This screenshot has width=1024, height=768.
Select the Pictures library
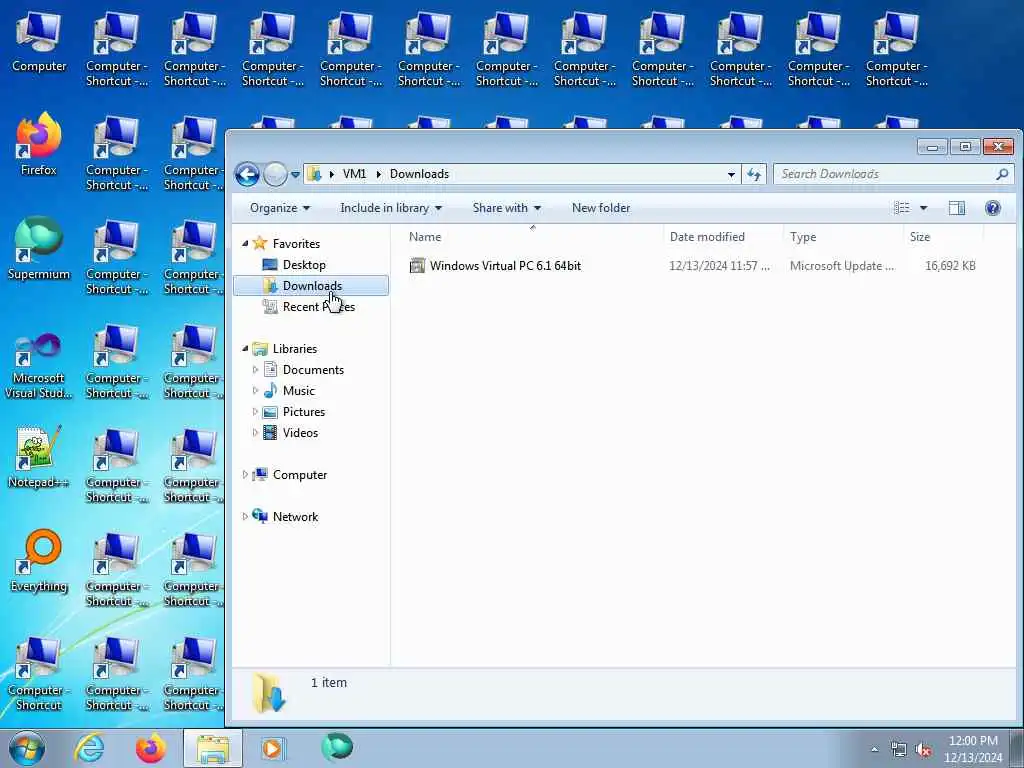(304, 411)
